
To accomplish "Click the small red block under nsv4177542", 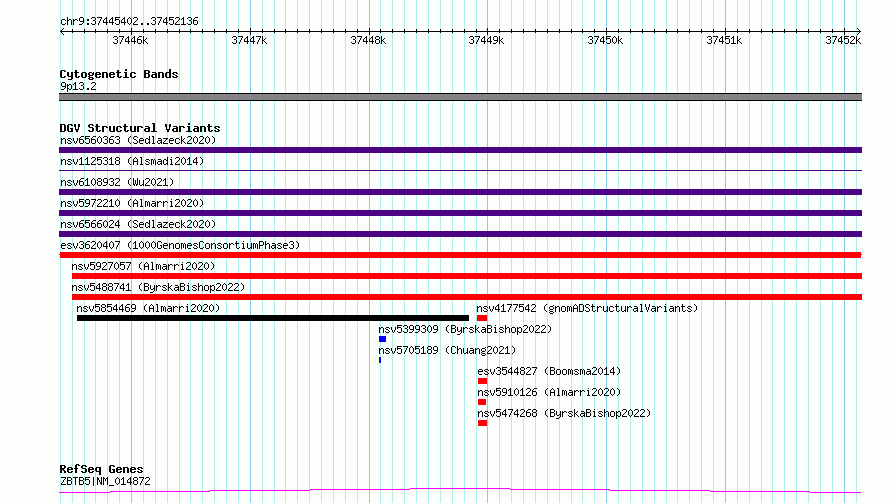I will (482, 318).
